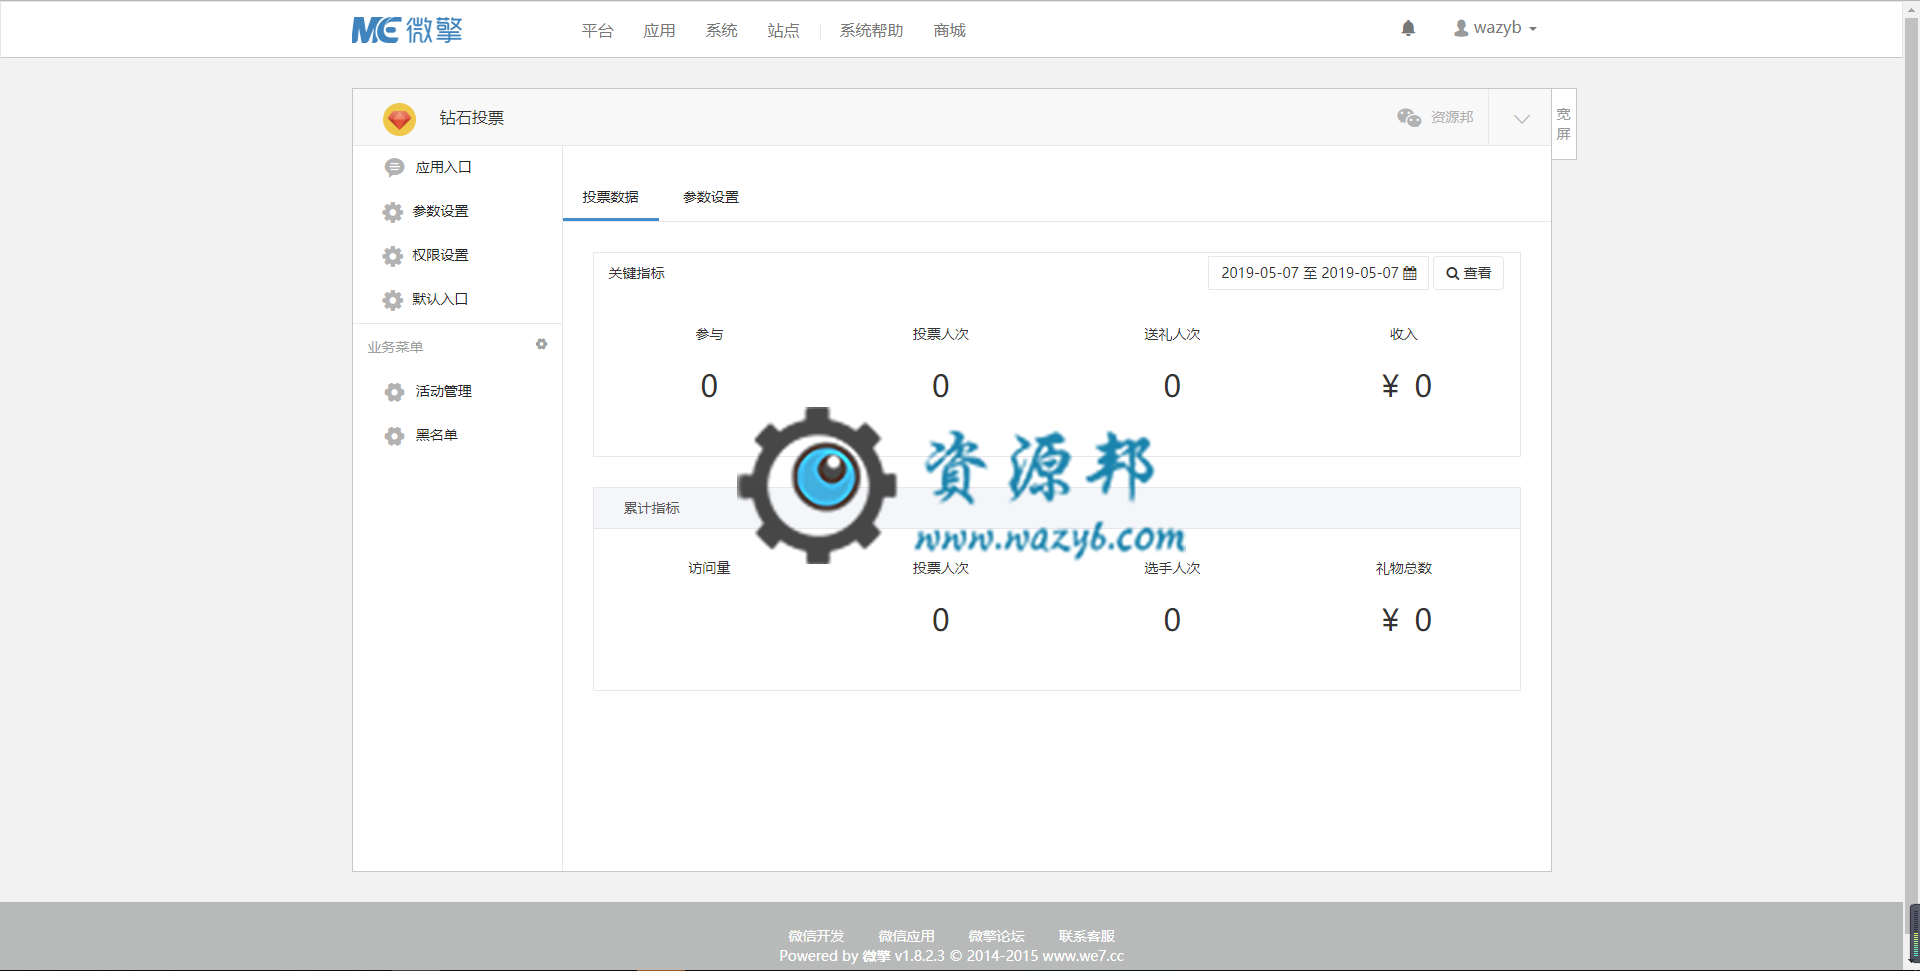Click the 查看 search button
The image size is (1920, 971).
pos(1468,273)
